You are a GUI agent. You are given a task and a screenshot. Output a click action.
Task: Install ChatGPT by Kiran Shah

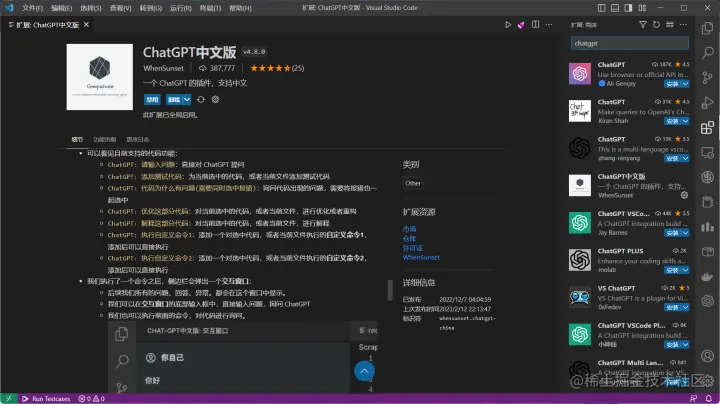tap(672, 121)
